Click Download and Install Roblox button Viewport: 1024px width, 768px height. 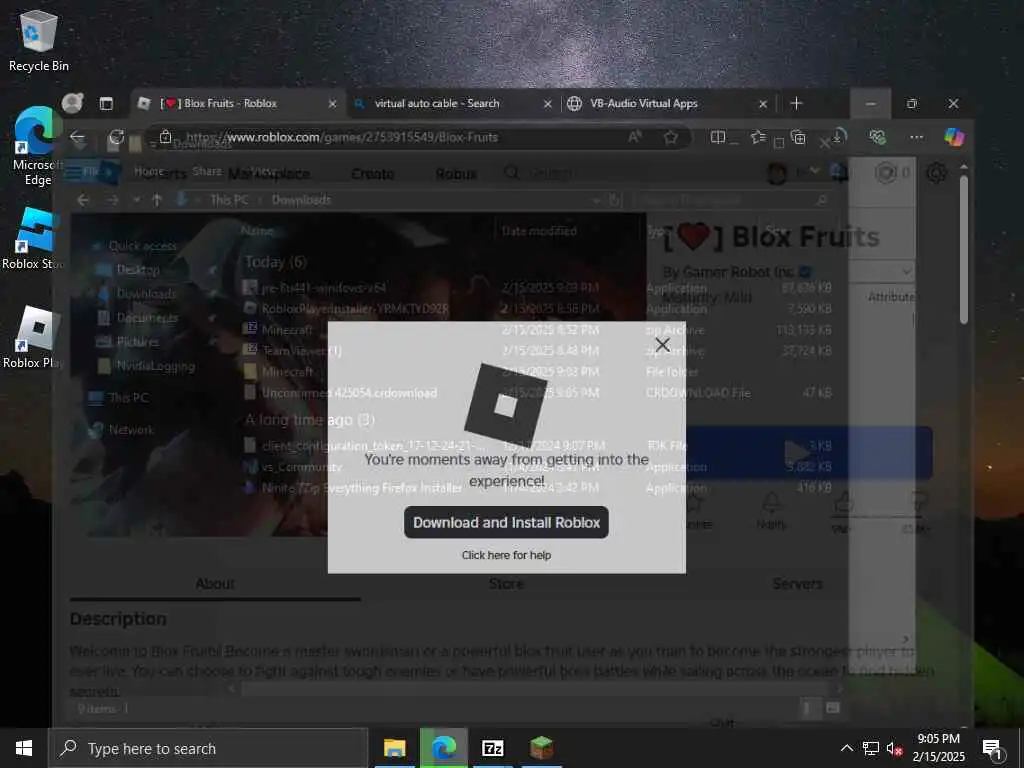(x=506, y=522)
